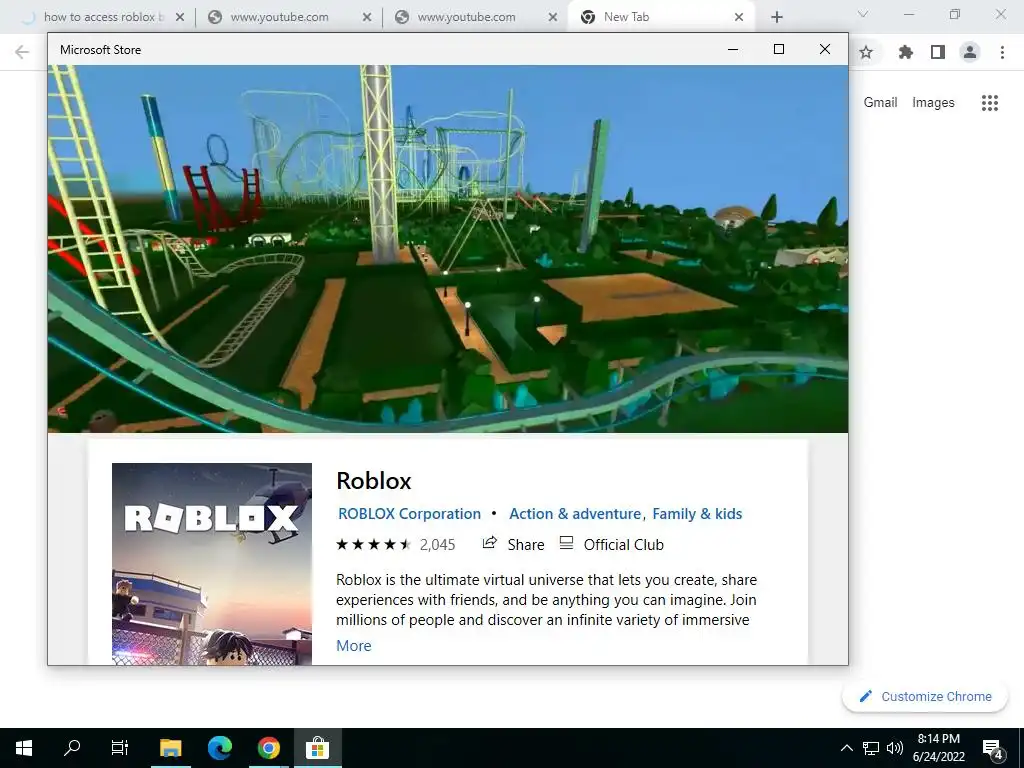
Task: Open the Google apps grid
Action: point(990,103)
